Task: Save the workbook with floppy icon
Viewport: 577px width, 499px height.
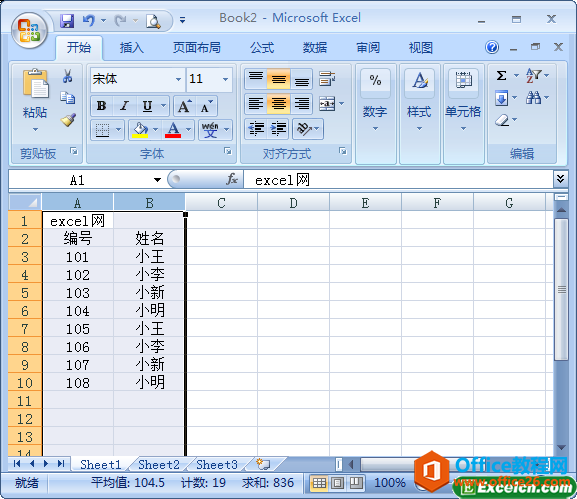Action: tap(67, 21)
